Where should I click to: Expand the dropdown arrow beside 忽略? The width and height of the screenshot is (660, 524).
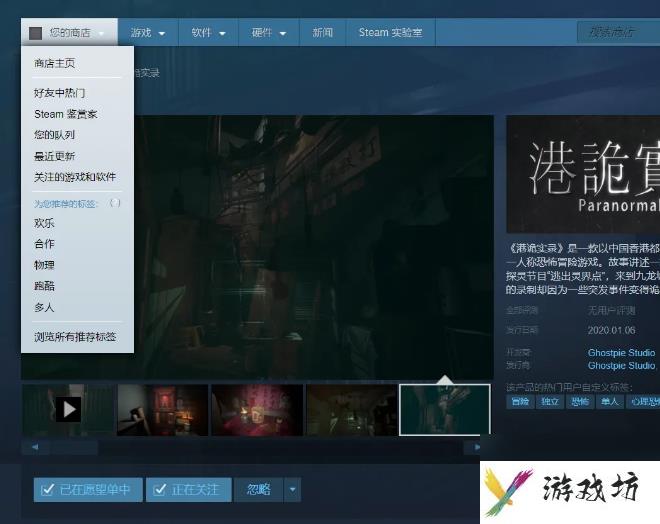coord(293,489)
